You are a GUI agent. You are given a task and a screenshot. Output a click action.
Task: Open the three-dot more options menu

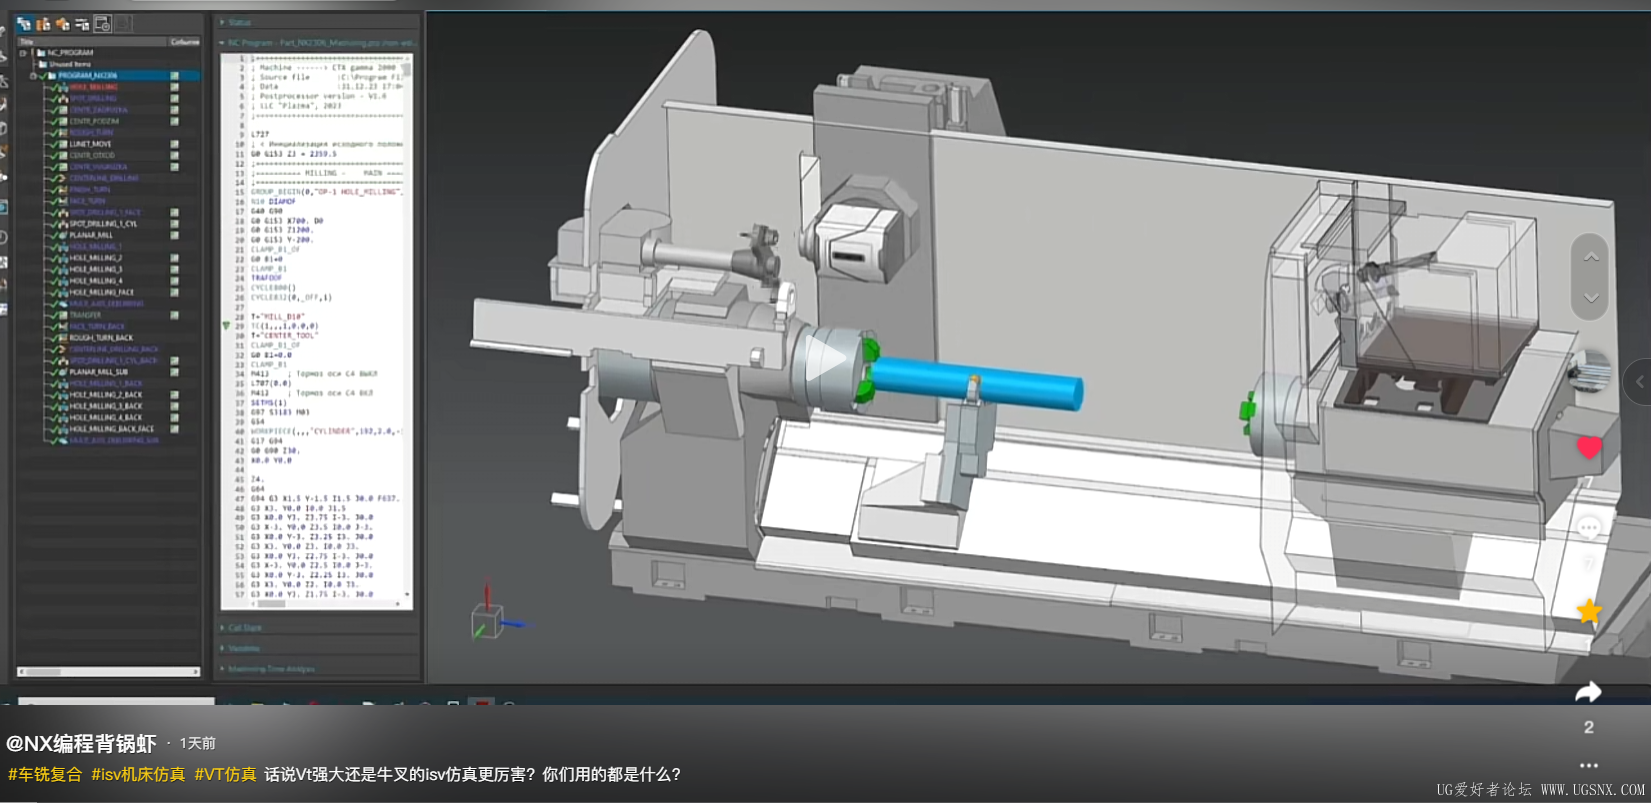point(1589,766)
